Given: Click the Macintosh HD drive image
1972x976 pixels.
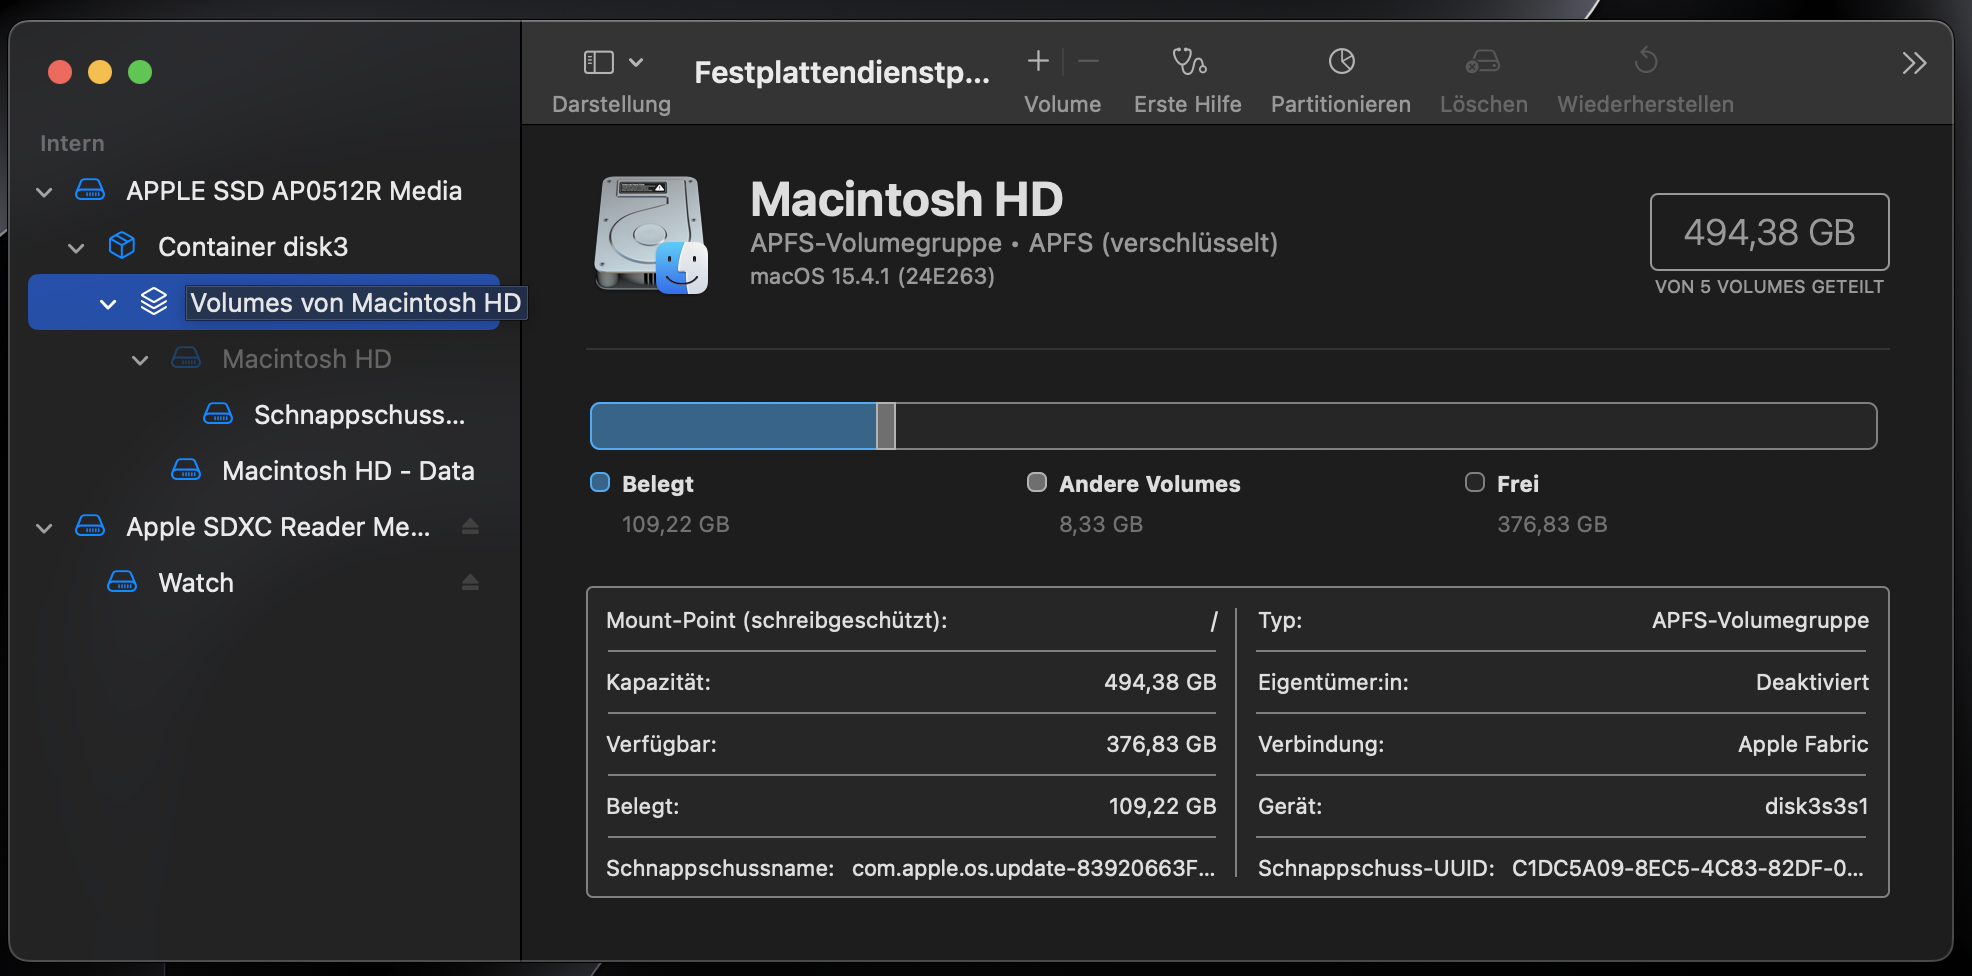Looking at the screenshot, I should point(651,235).
